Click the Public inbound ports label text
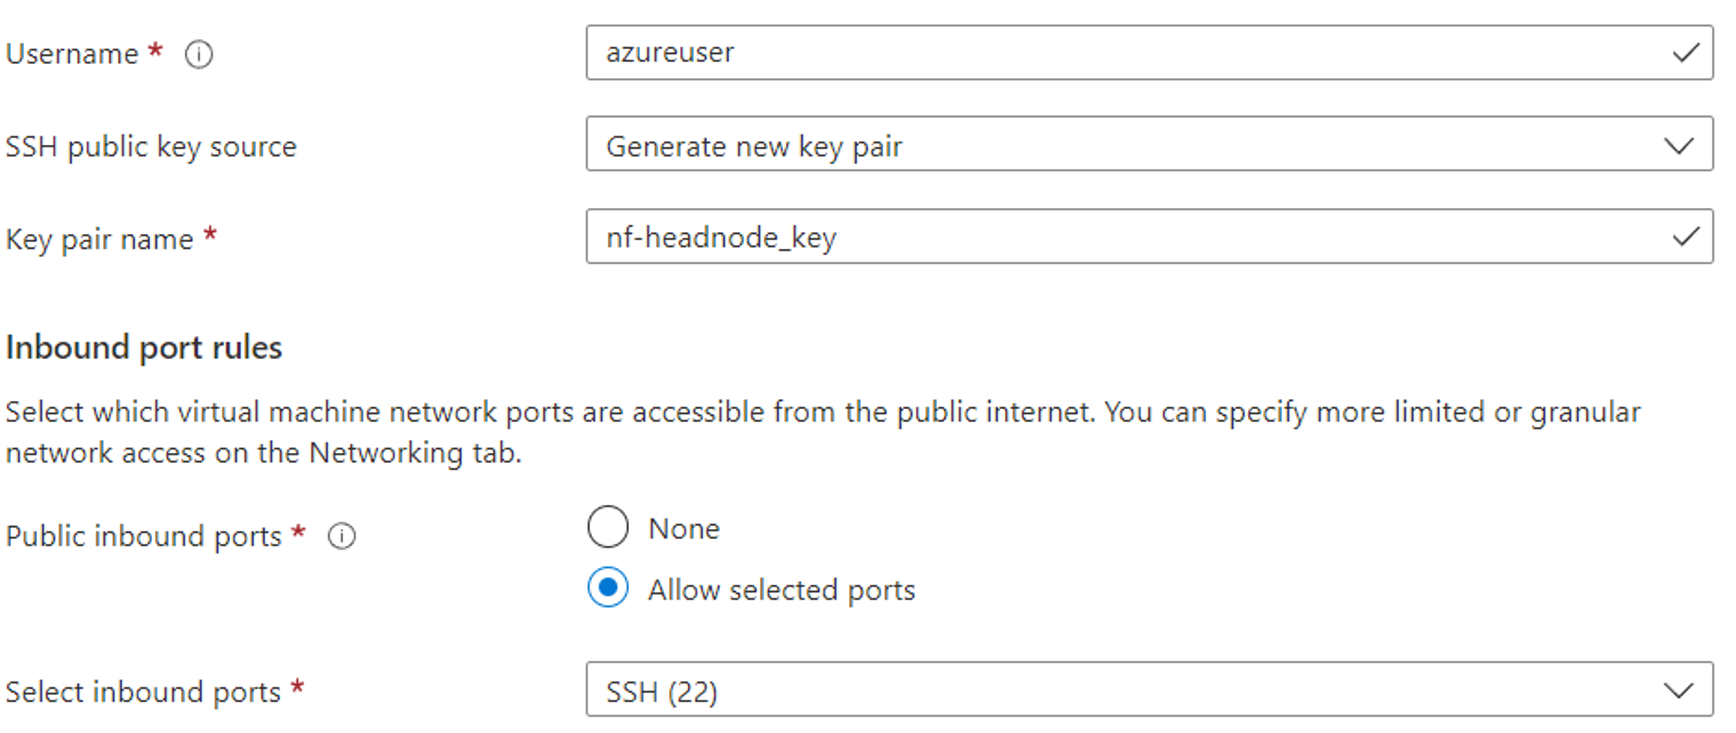This screenshot has height=733, width=1736. coord(144,537)
